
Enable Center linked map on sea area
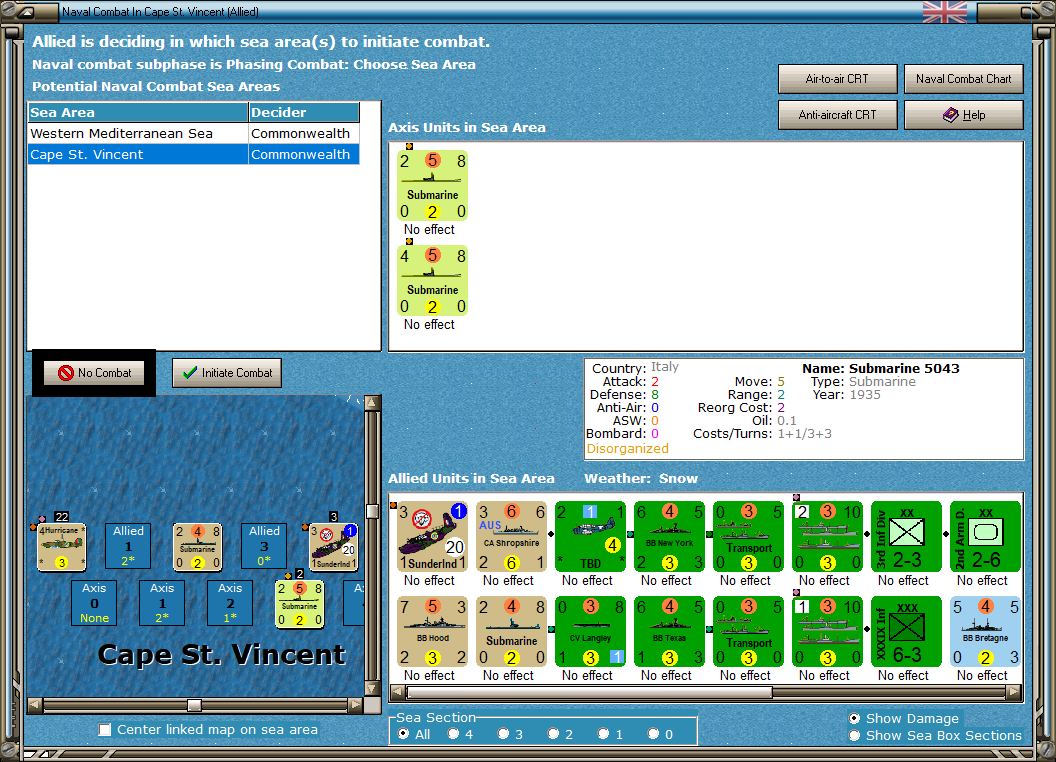104,730
